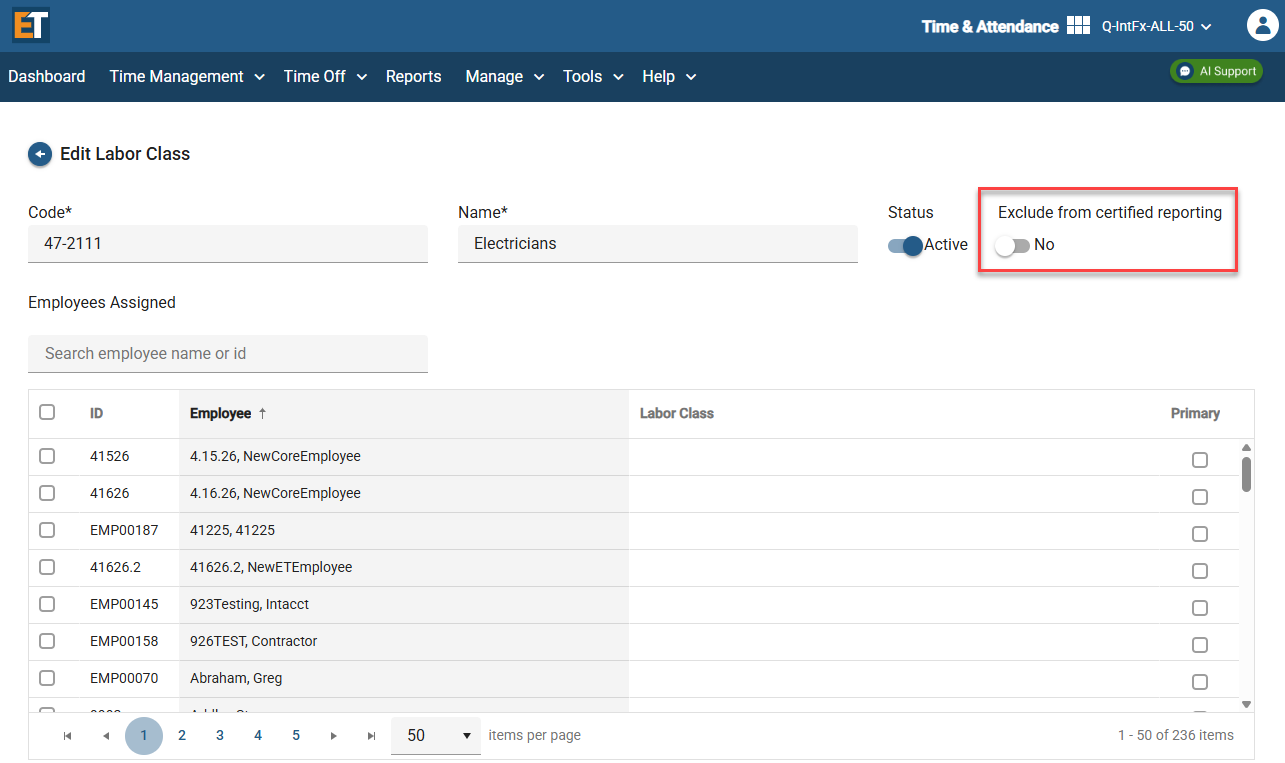Open the AI Support chat button
Image resolution: width=1285 pixels, height=763 pixels.
pyautogui.click(x=1216, y=71)
